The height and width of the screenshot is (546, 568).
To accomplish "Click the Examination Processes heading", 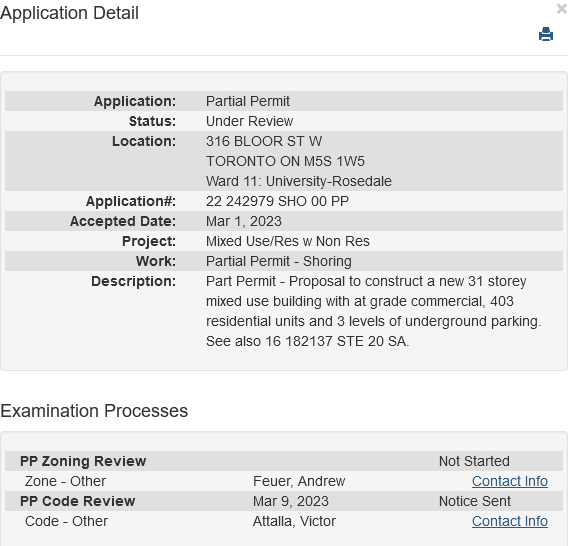I will [x=94, y=411].
